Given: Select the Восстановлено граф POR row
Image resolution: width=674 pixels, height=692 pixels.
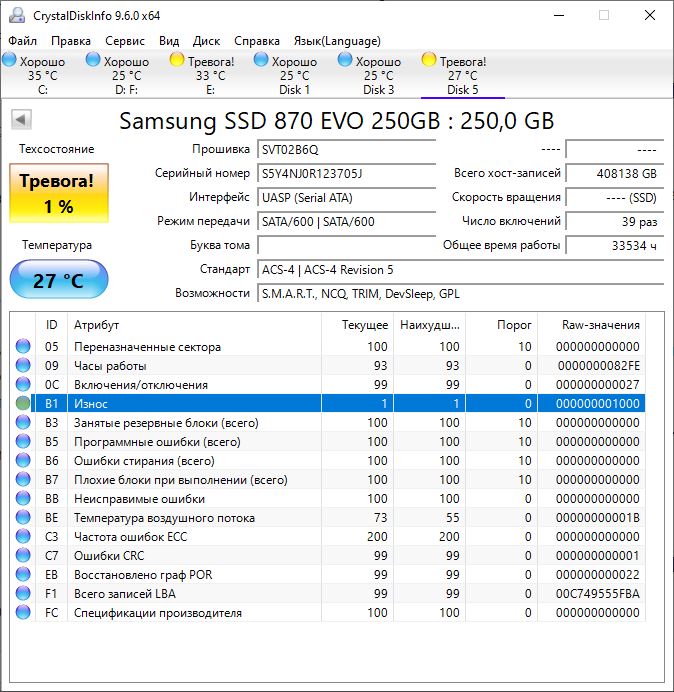Looking at the screenshot, I should [x=329, y=574].
